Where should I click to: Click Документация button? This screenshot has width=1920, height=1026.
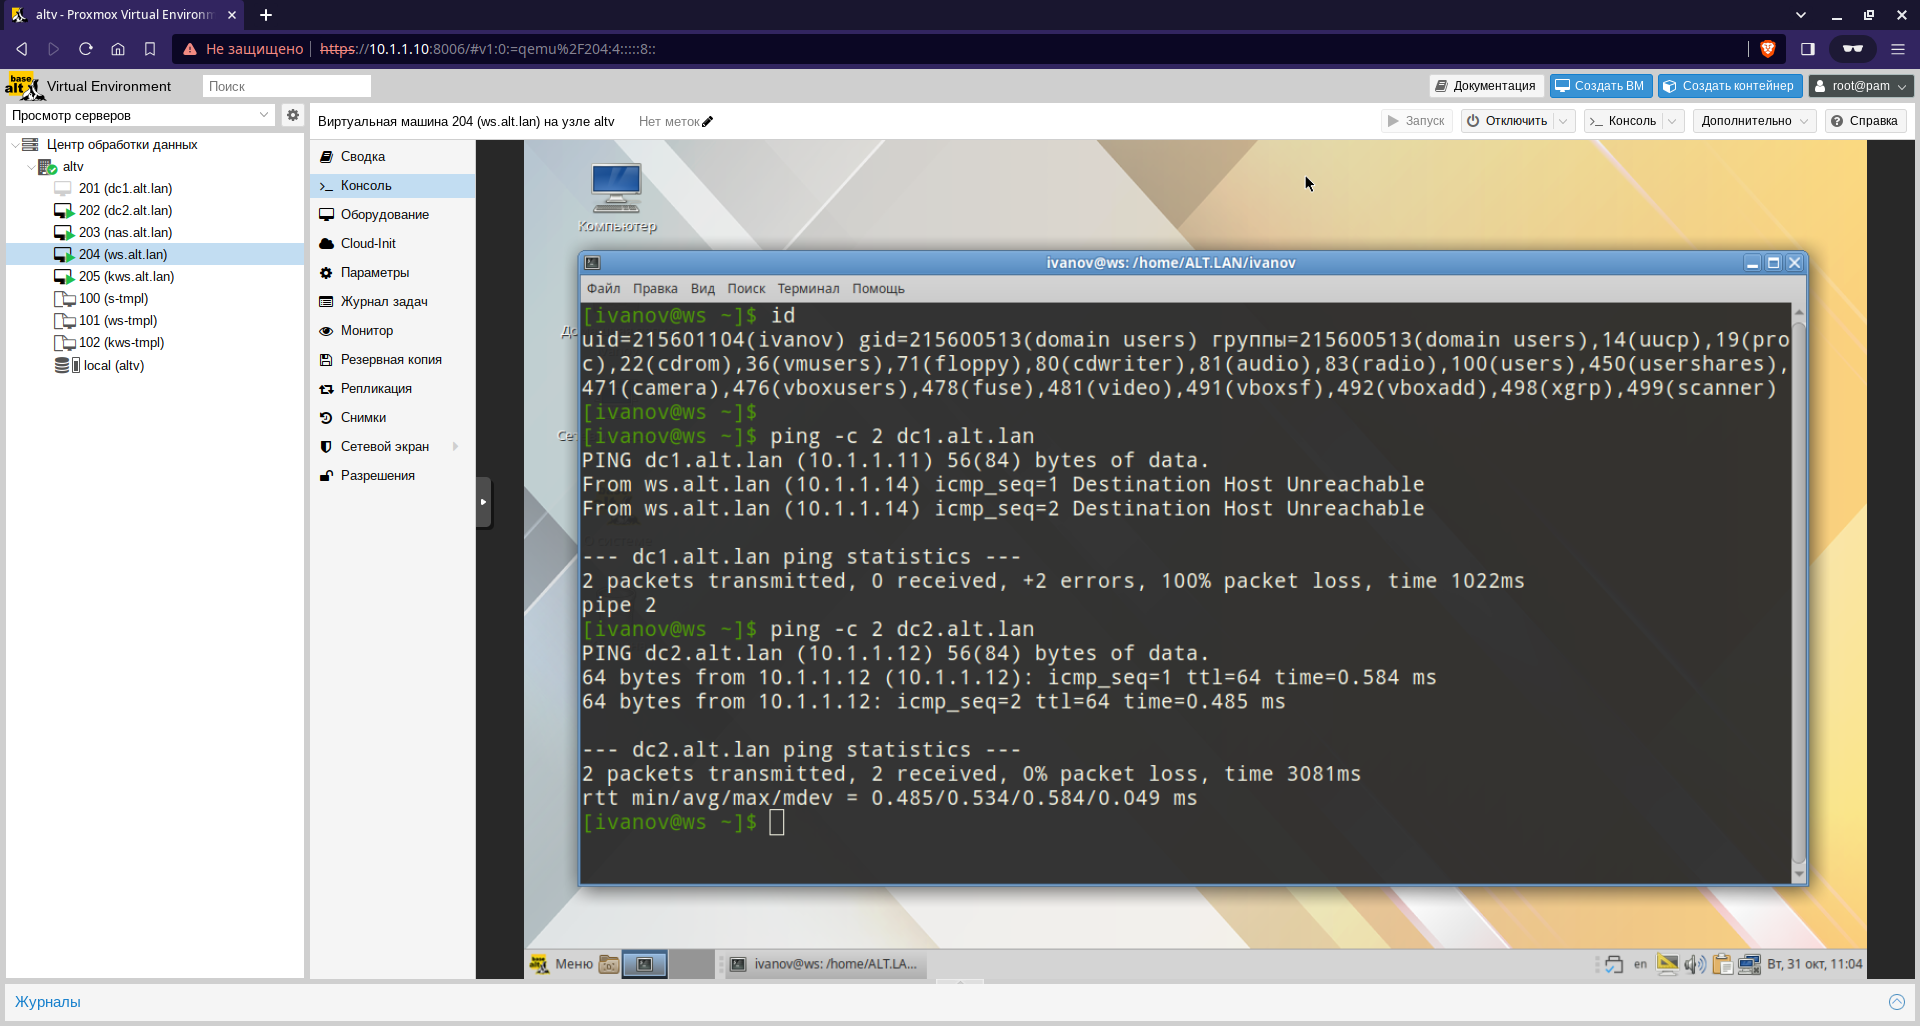tap(1486, 86)
